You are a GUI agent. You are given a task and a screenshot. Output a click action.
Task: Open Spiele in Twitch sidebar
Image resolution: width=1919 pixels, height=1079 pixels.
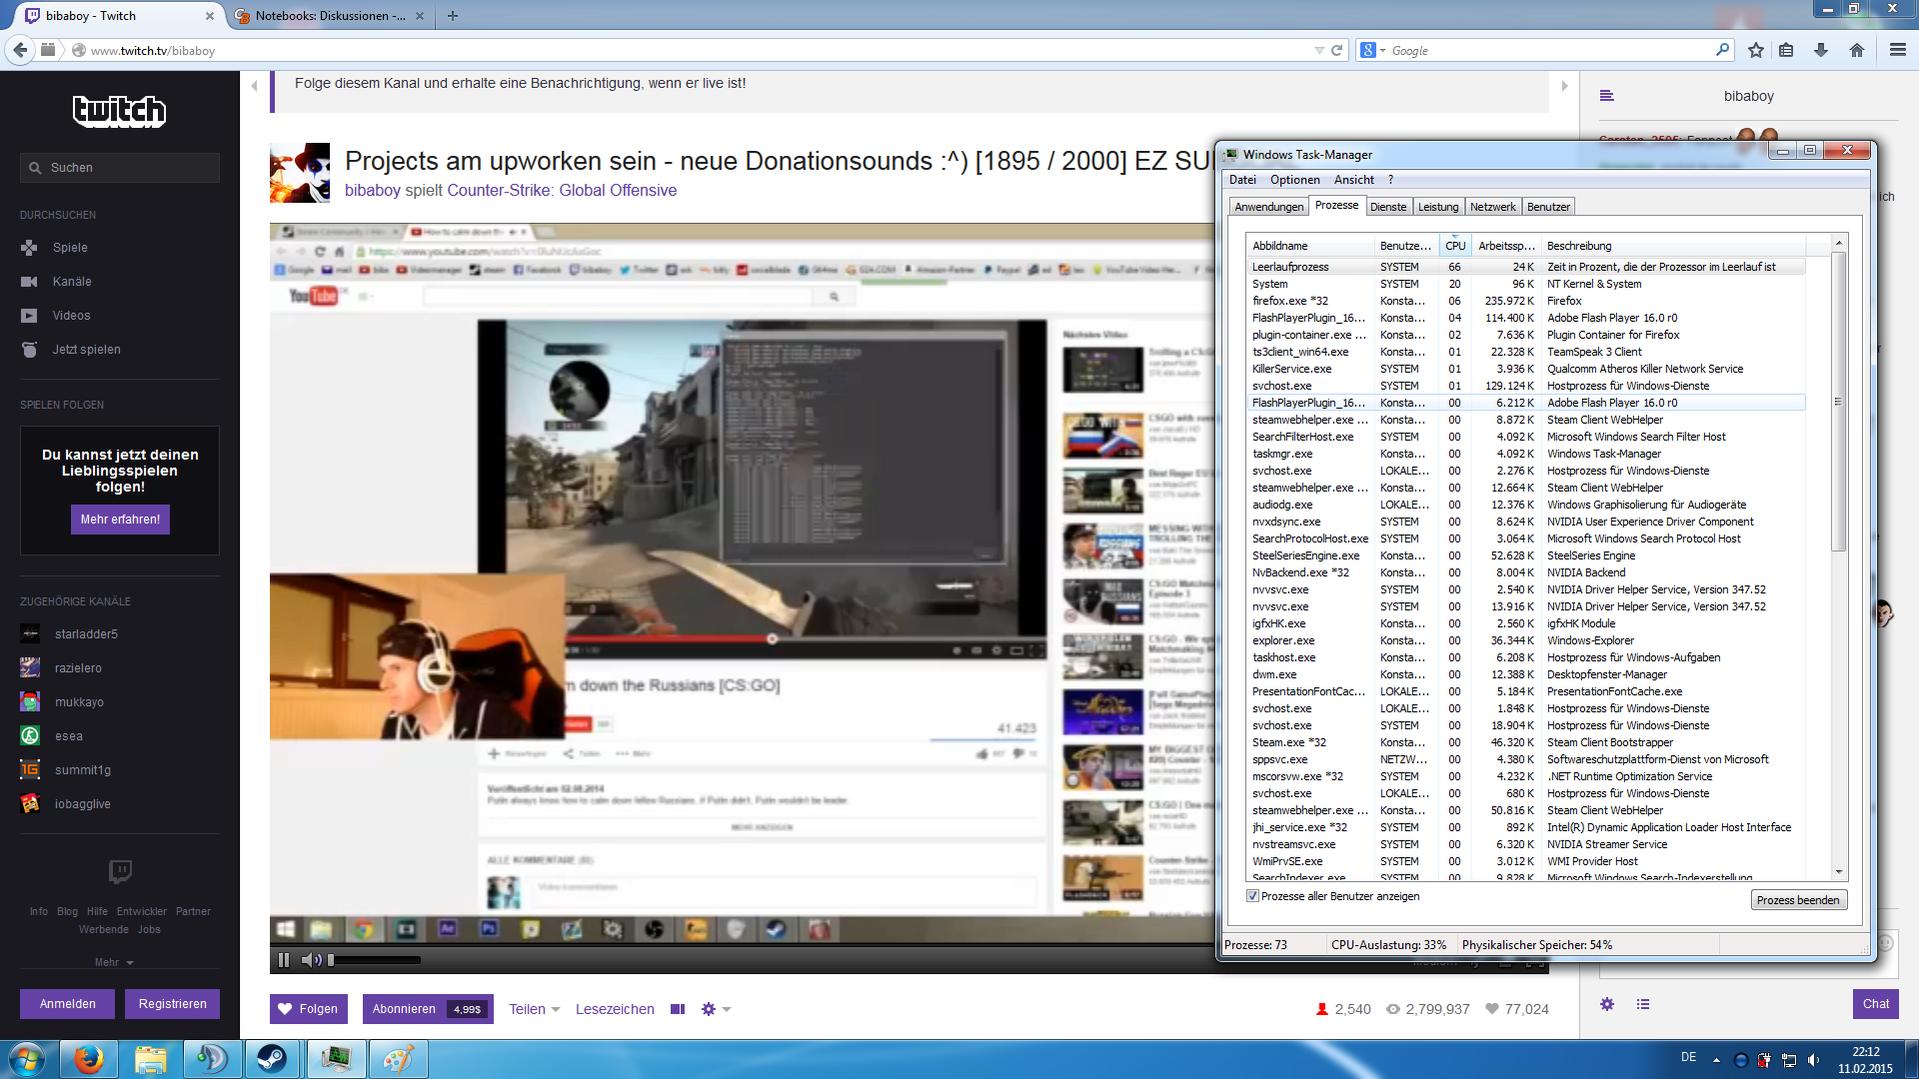(70, 247)
